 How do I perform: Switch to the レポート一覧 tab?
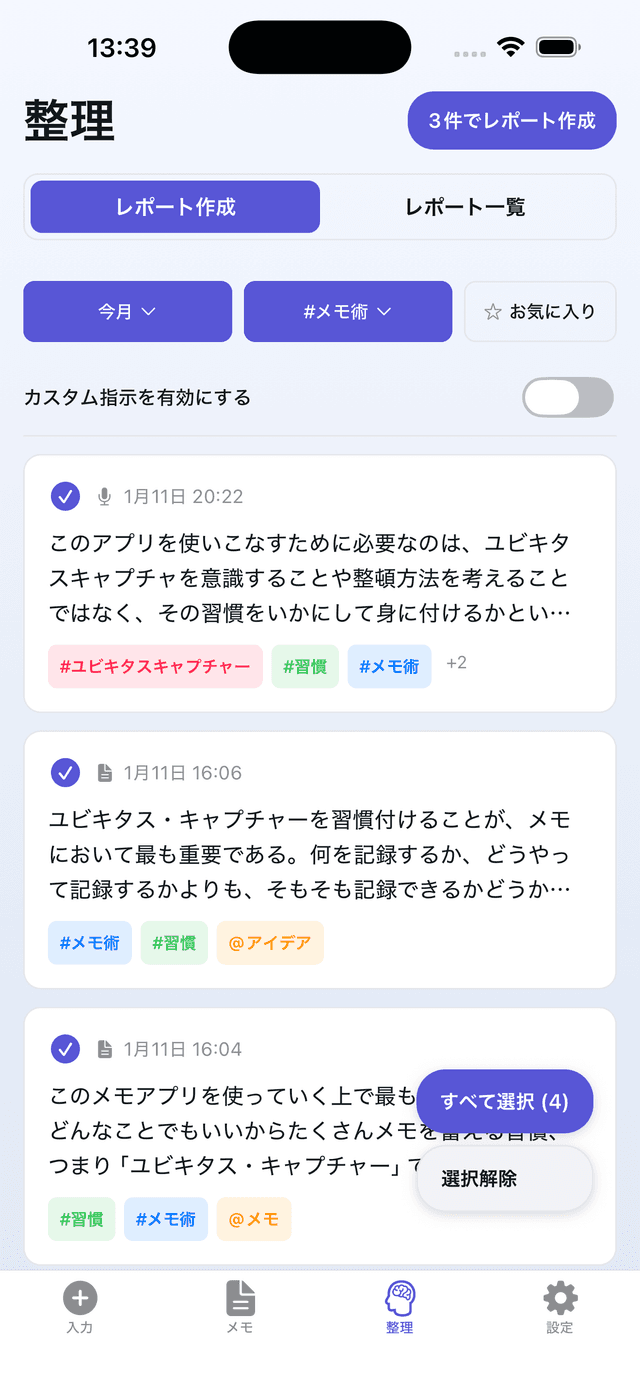tap(466, 206)
